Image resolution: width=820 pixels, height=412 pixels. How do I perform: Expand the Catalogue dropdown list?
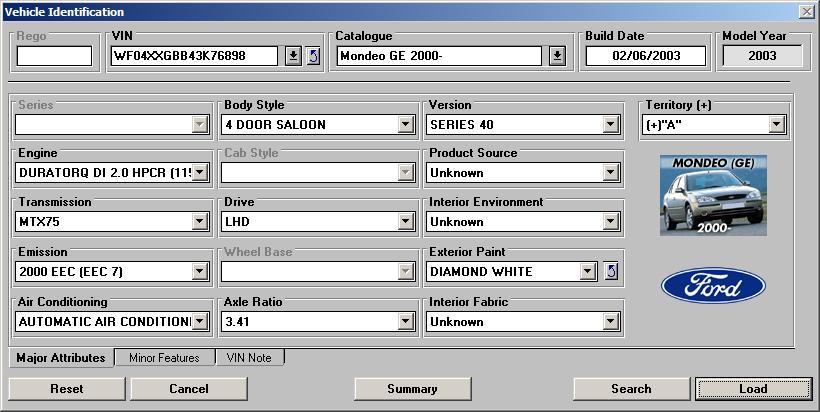pos(557,56)
